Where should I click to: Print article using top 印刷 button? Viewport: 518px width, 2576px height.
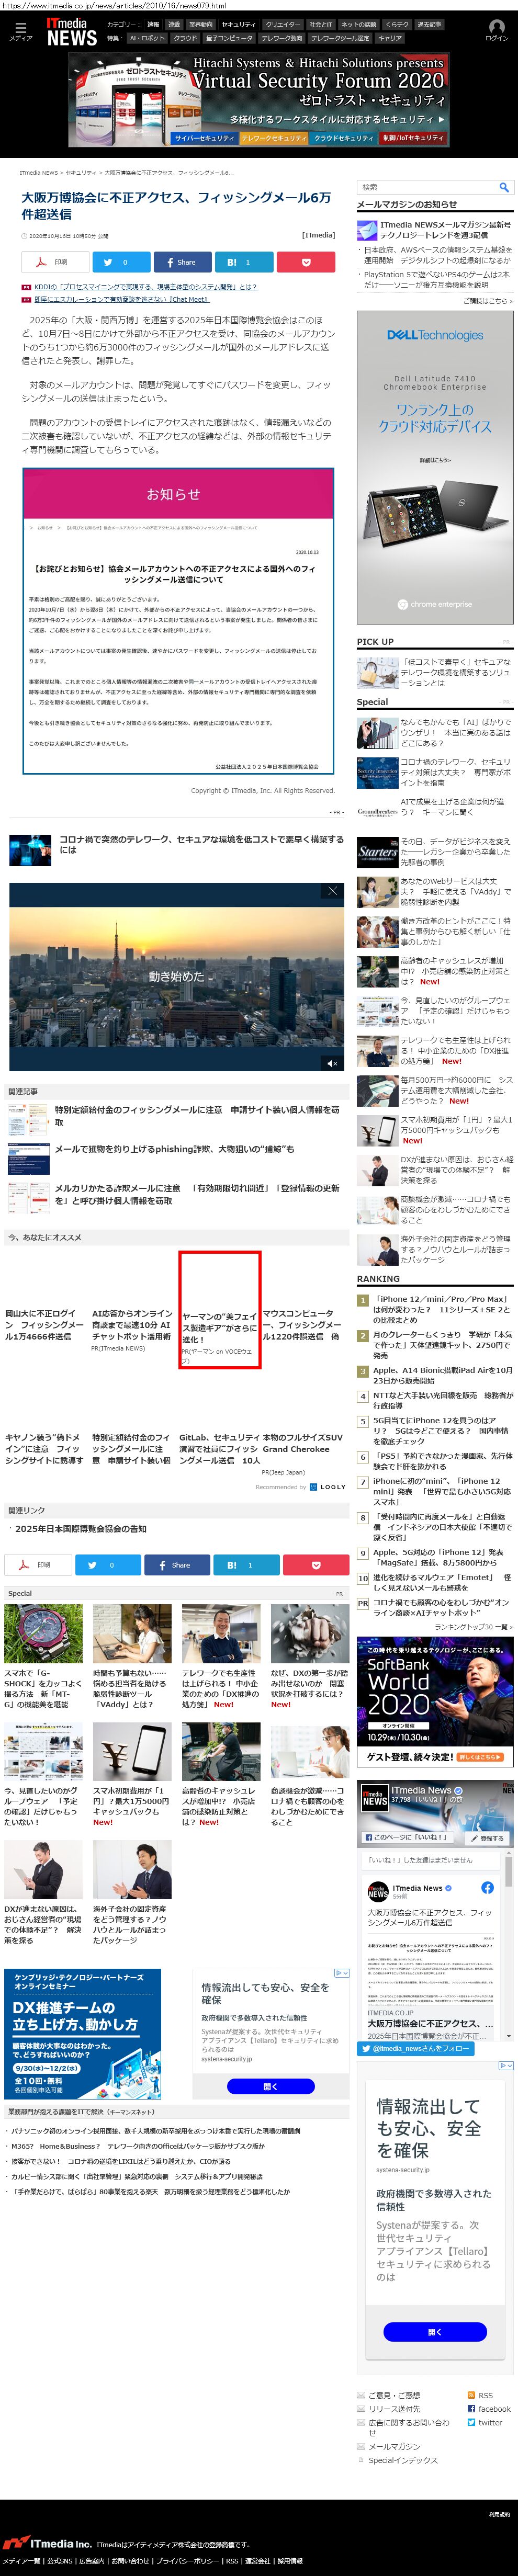click(x=54, y=262)
